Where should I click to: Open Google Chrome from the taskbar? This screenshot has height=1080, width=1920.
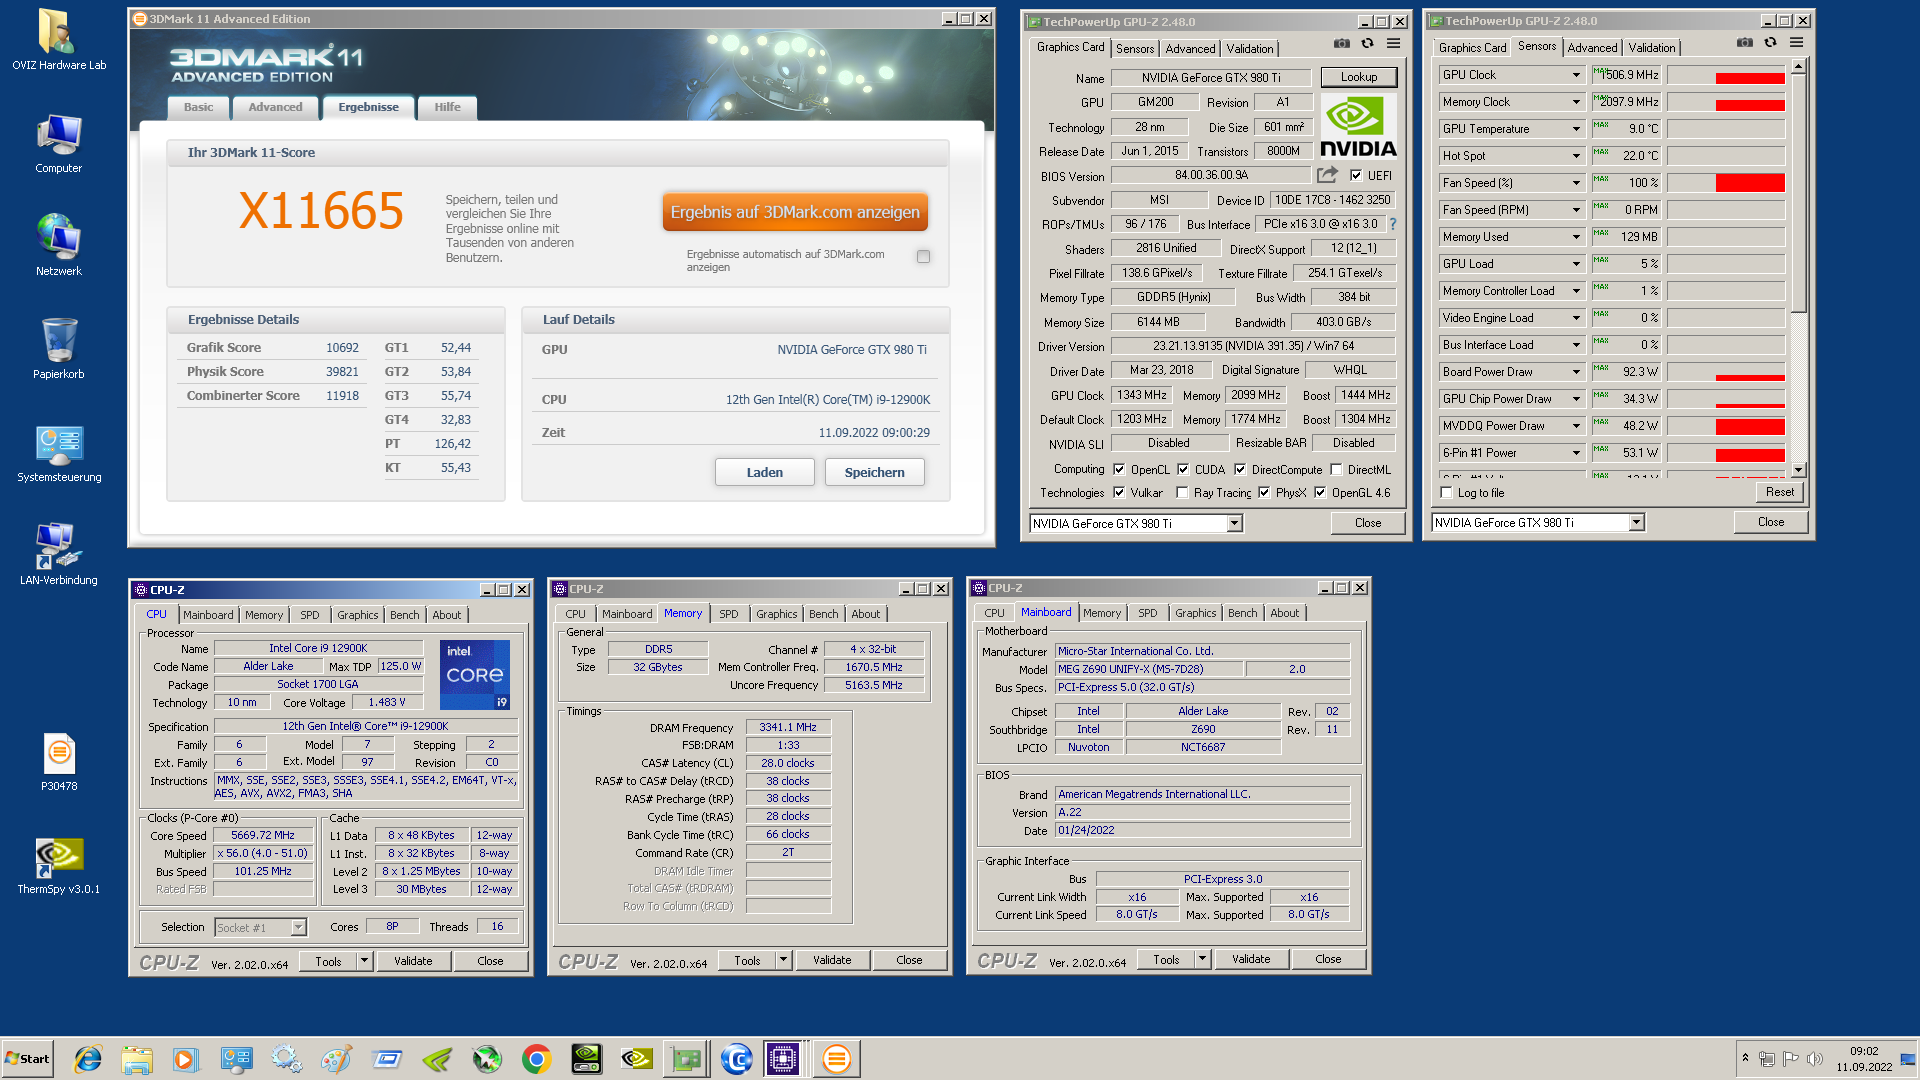(537, 1059)
